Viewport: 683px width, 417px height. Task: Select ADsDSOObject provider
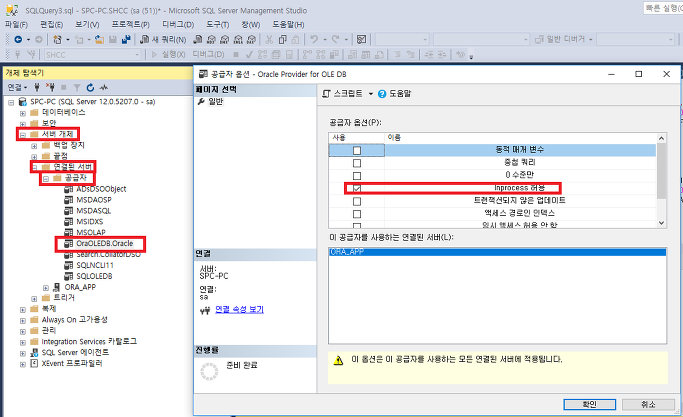coord(101,189)
